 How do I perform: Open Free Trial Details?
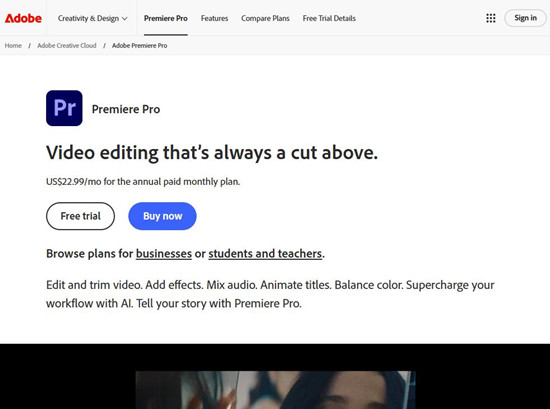point(329,18)
